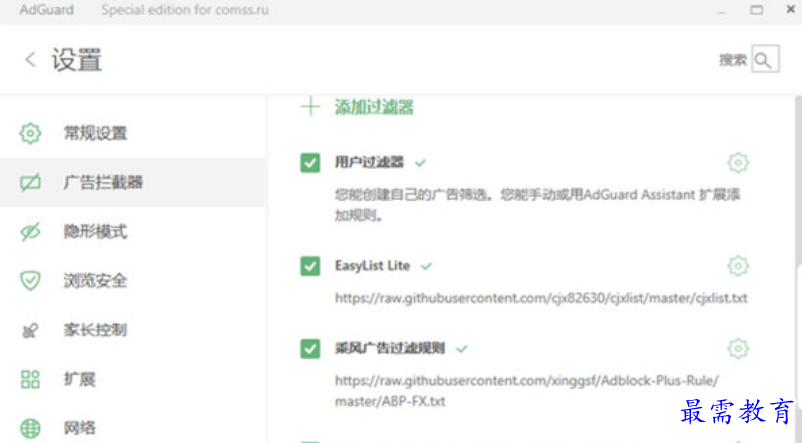Image resolution: width=802 pixels, height=443 pixels.
Task: Click the 隐形模式 crossed-eye icon
Action: coord(30,231)
